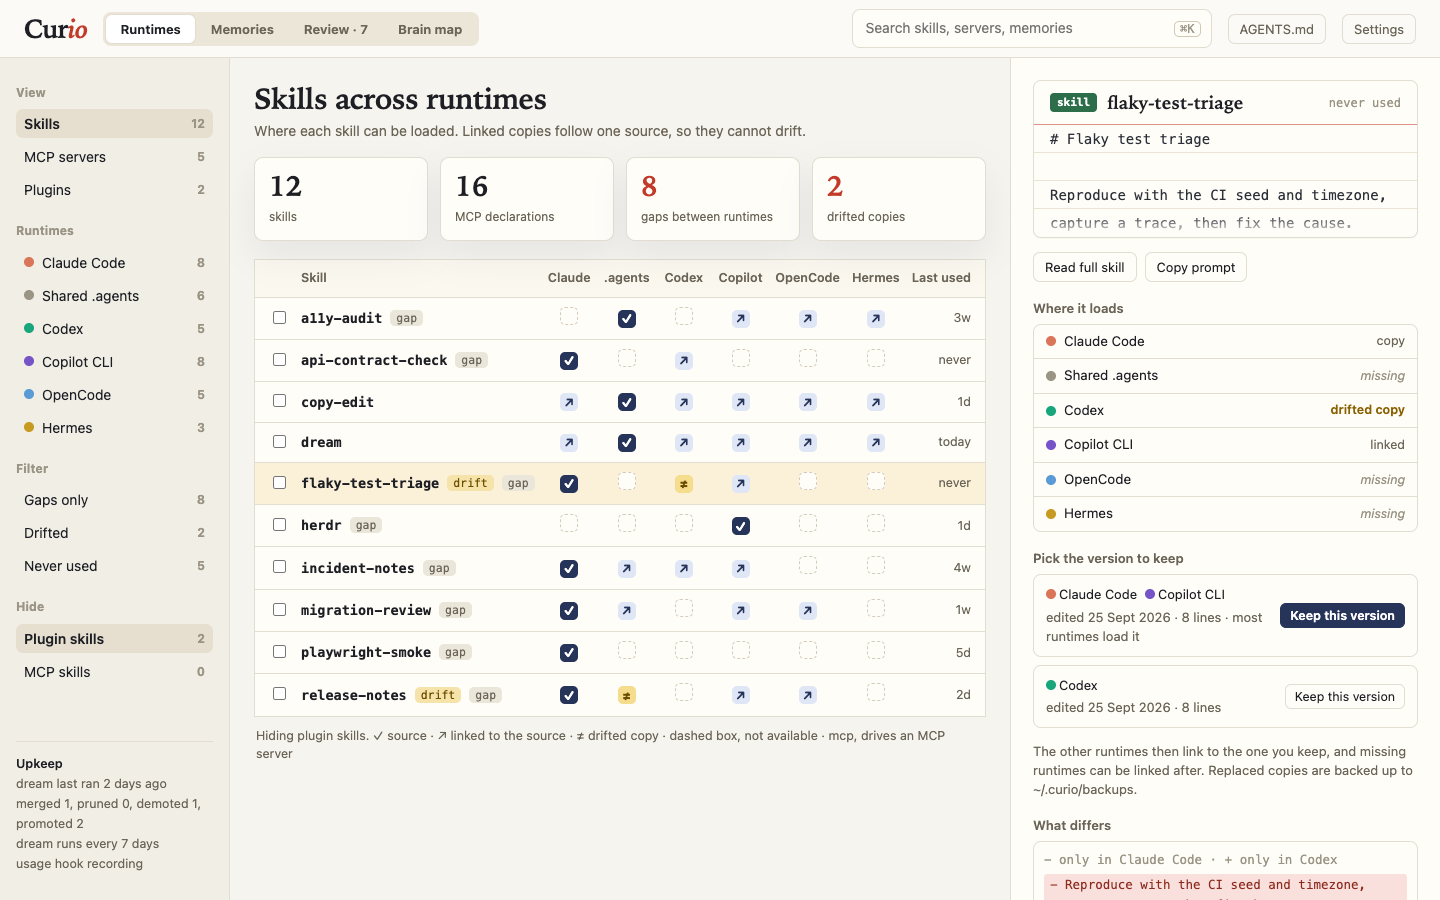Click release-notes drifted icon under .agents

(x=627, y=695)
